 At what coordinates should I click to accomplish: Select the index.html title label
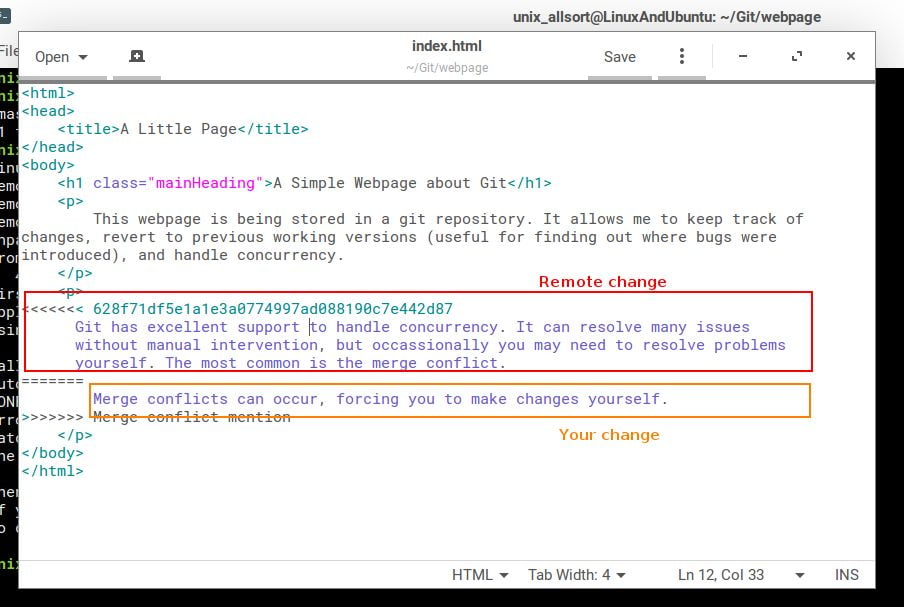click(x=446, y=46)
